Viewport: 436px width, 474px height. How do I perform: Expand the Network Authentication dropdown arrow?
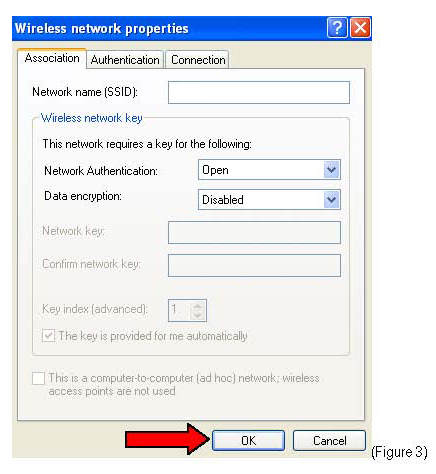pos(331,170)
